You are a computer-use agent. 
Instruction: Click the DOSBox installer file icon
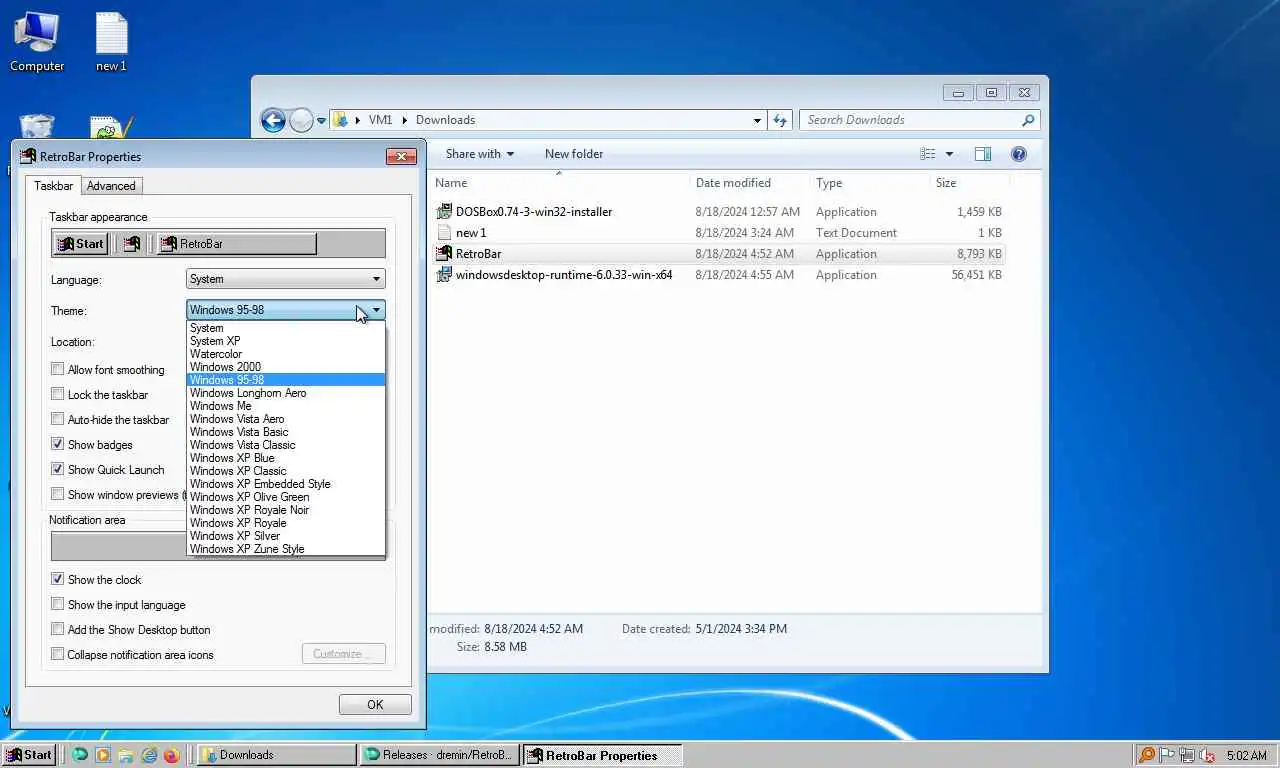coord(445,212)
